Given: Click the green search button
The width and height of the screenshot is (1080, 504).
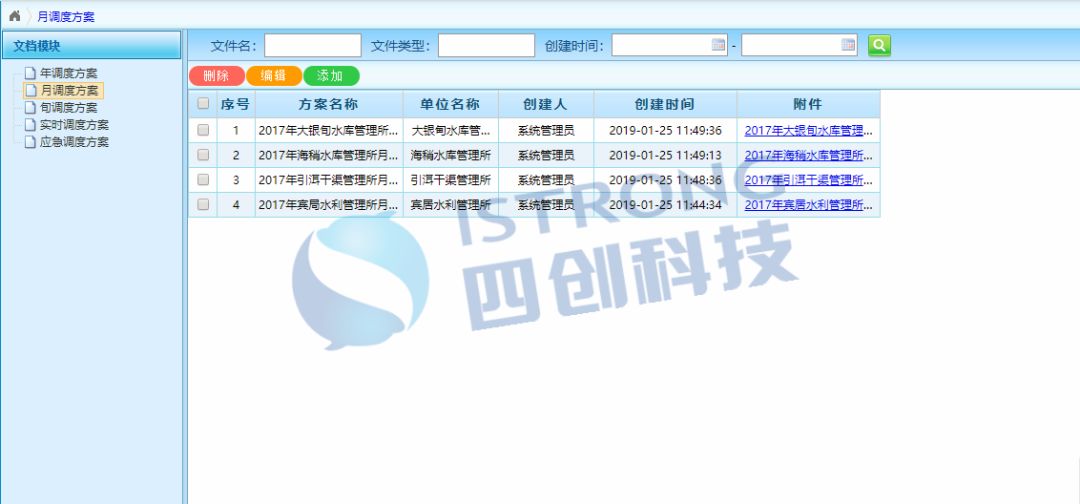Looking at the screenshot, I should 879,45.
